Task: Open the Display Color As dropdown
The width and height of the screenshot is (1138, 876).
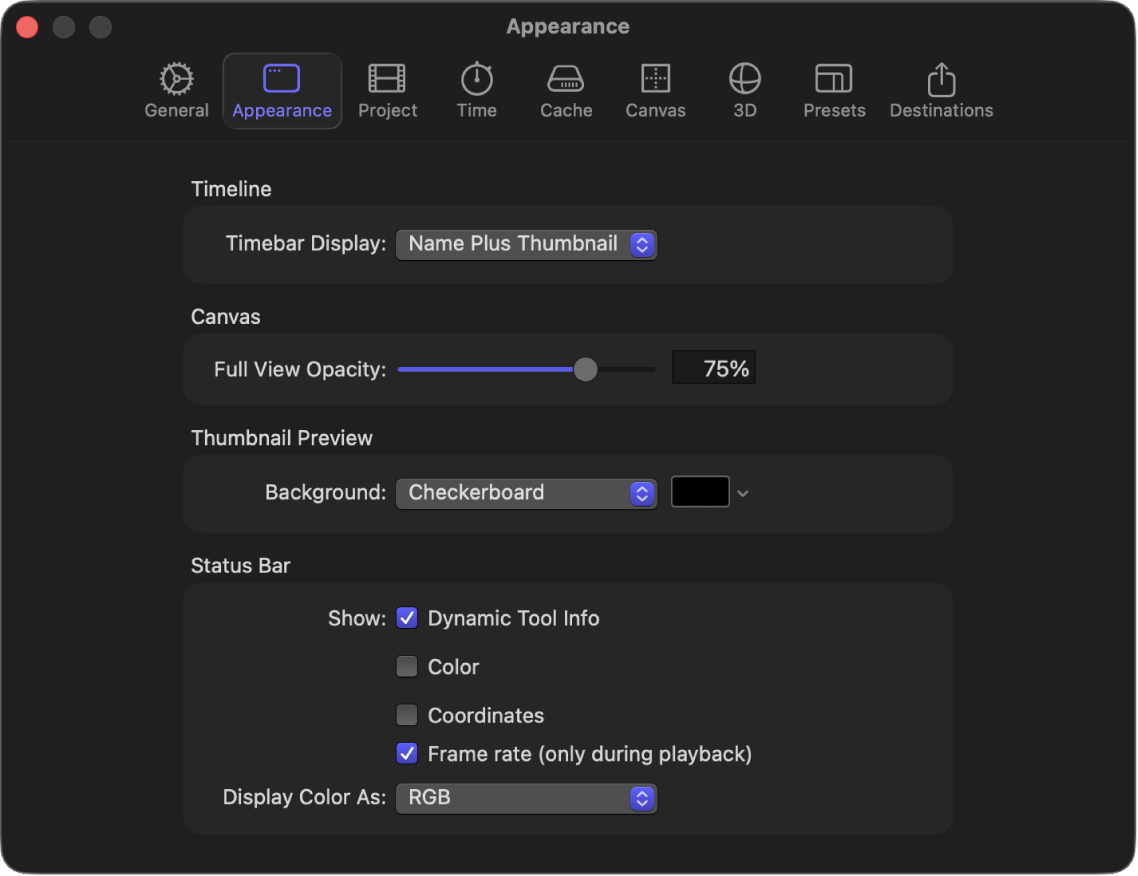Action: pyautogui.click(x=526, y=798)
